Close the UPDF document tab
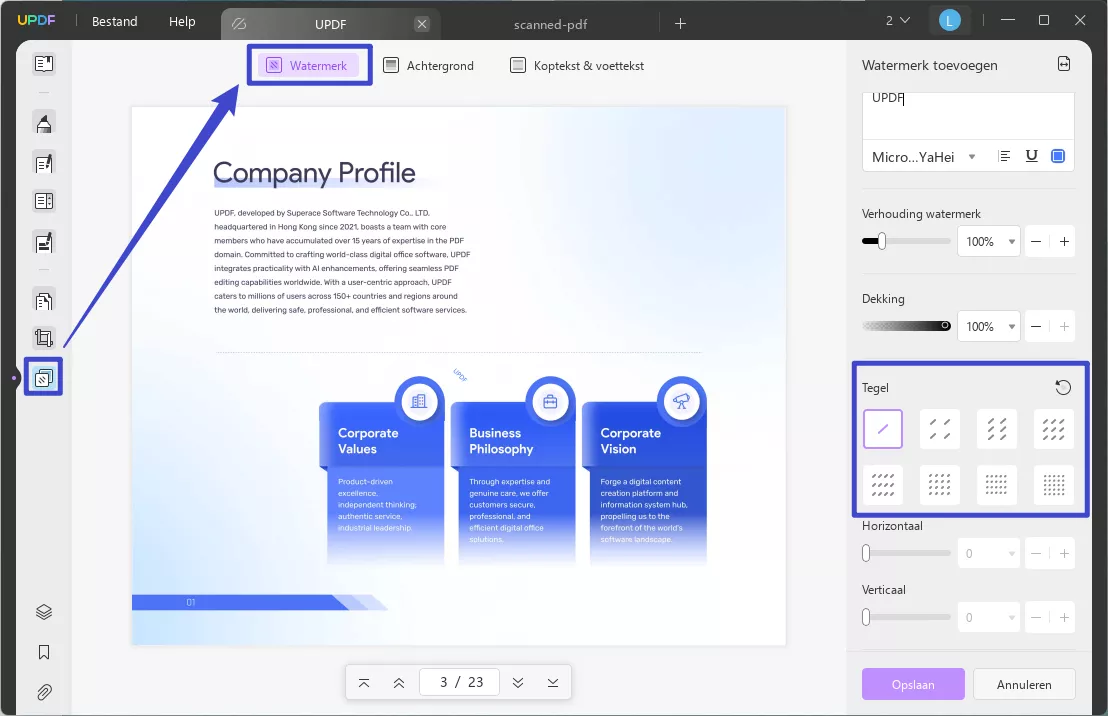This screenshot has height=716, width=1108. (422, 24)
